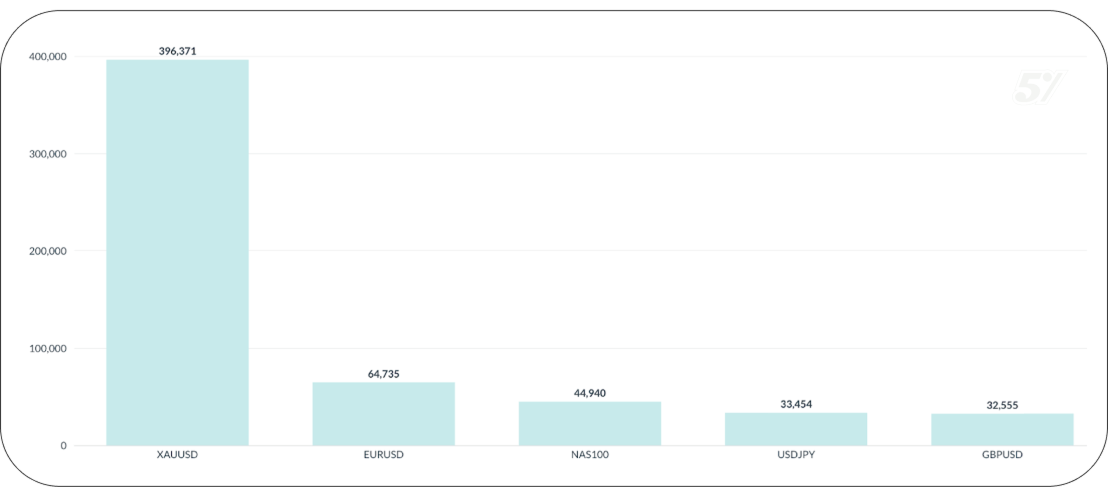This screenshot has width=1108, height=487.
Task: Click the 396,371 value label
Action: pyautogui.click(x=177, y=50)
